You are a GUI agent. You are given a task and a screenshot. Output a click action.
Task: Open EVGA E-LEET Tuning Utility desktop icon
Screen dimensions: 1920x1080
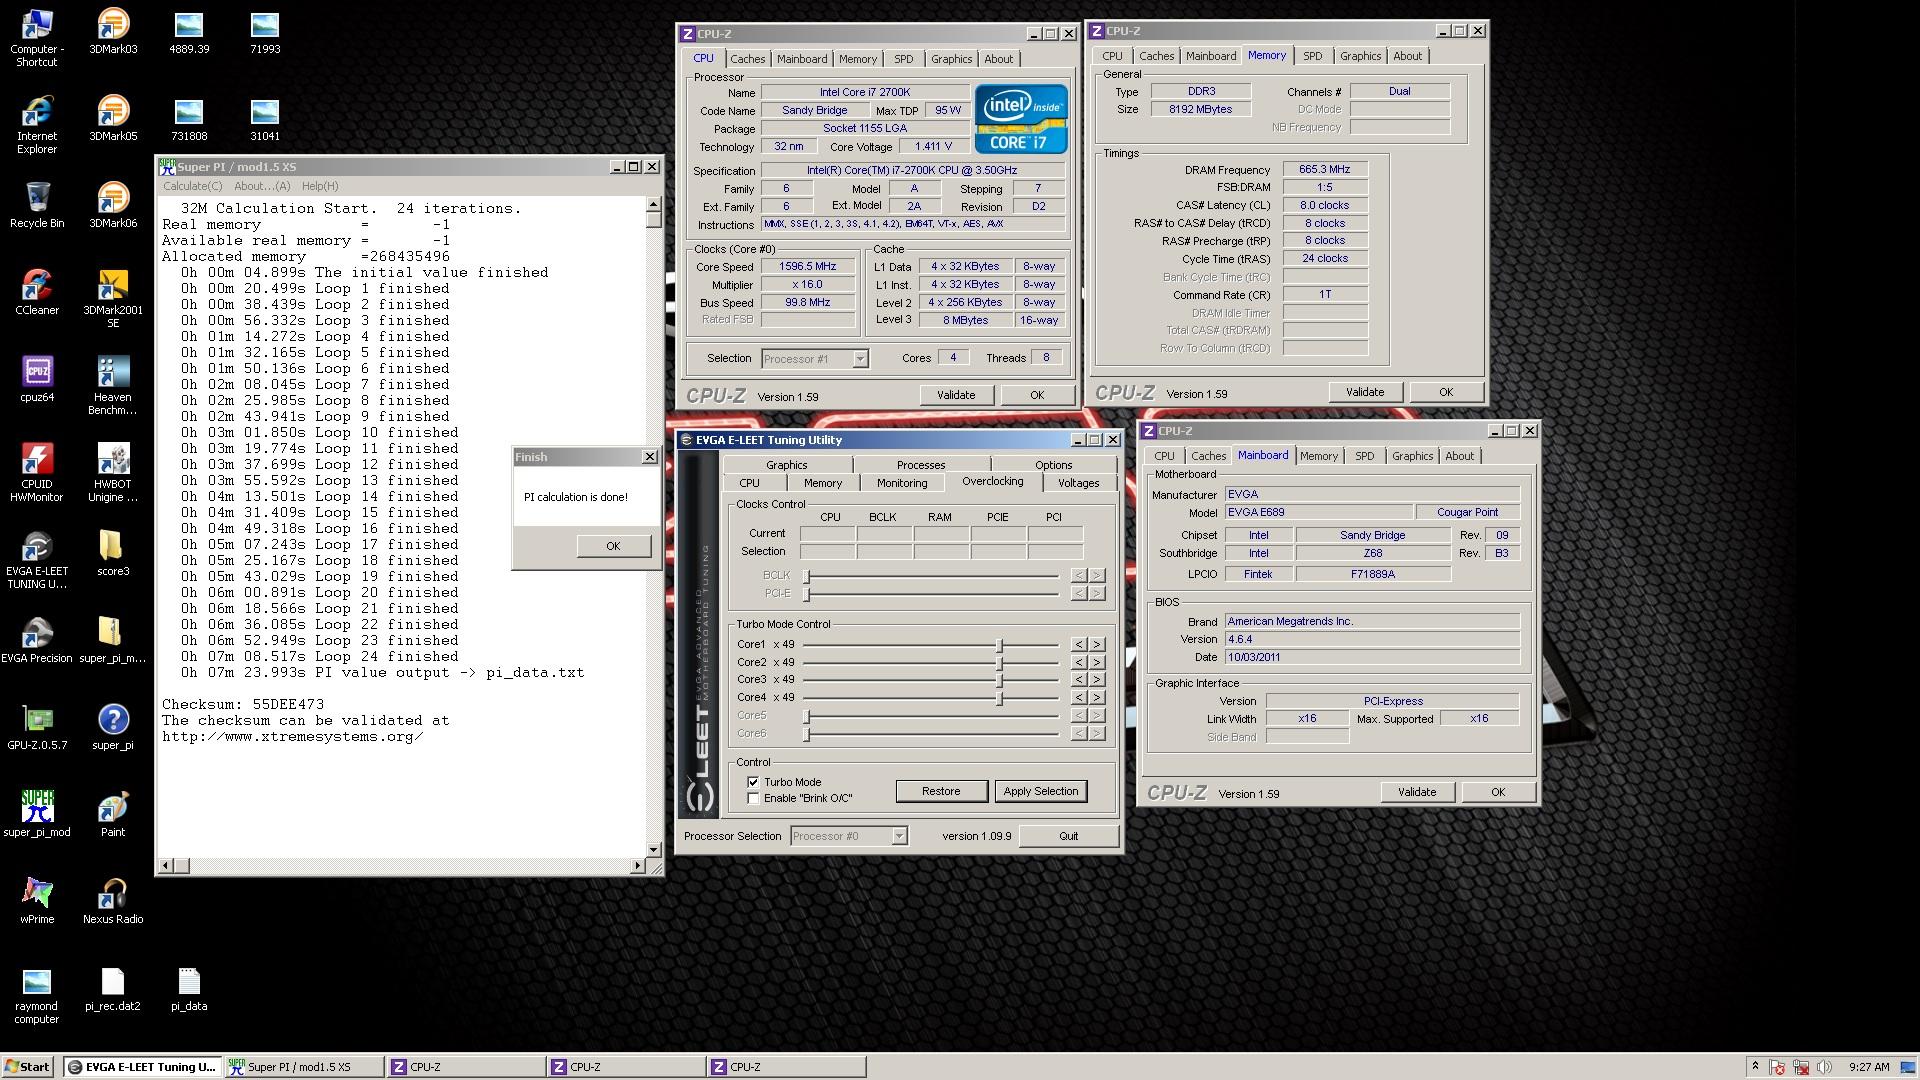click(37, 560)
